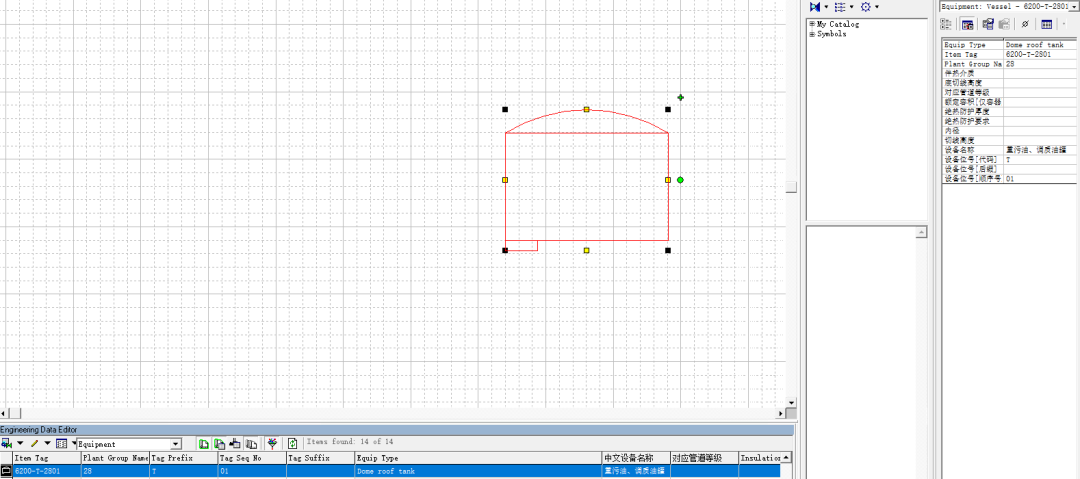Click the second green pages icon in Data Editor
The width and height of the screenshot is (1080, 479).
click(220, 443)
